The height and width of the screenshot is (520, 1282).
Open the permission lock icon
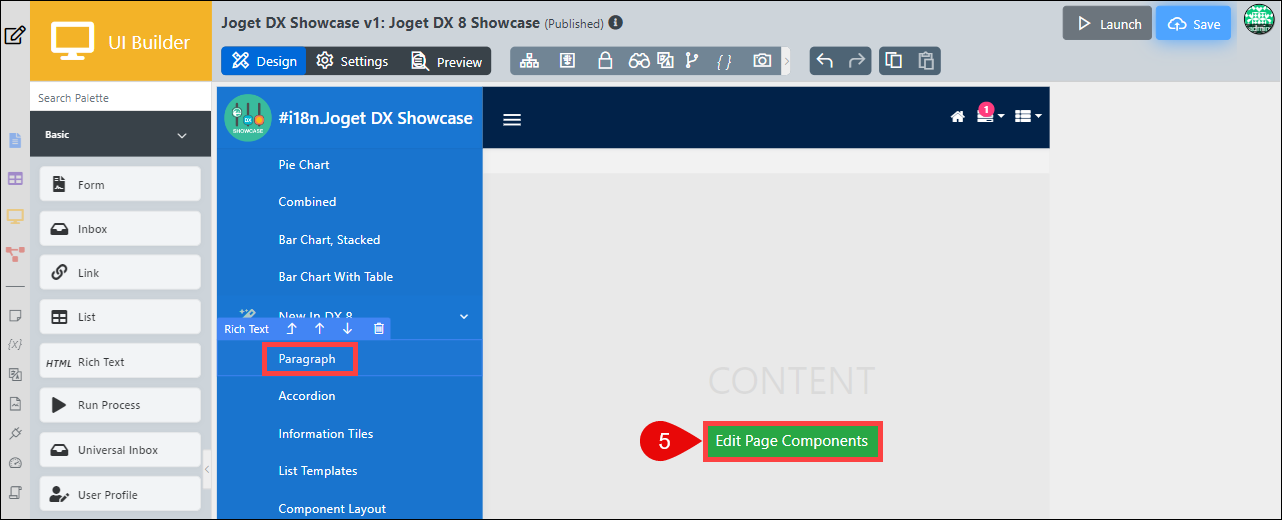click(604, 61)
